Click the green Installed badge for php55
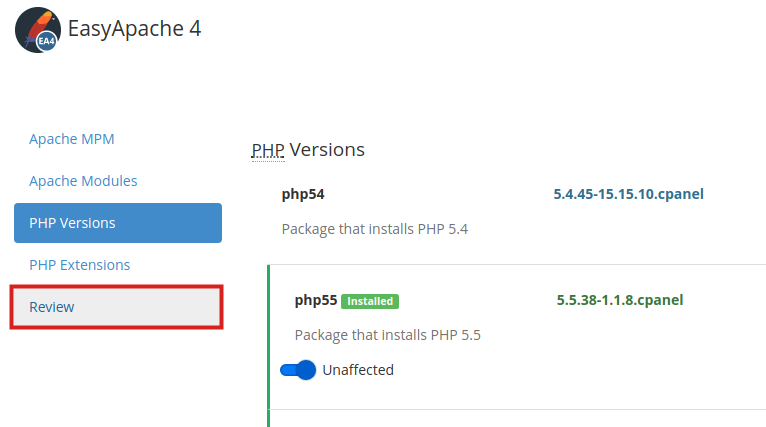The width and height of the screenshot is (766, 427). pyautogui.click(x=369, y=301)
